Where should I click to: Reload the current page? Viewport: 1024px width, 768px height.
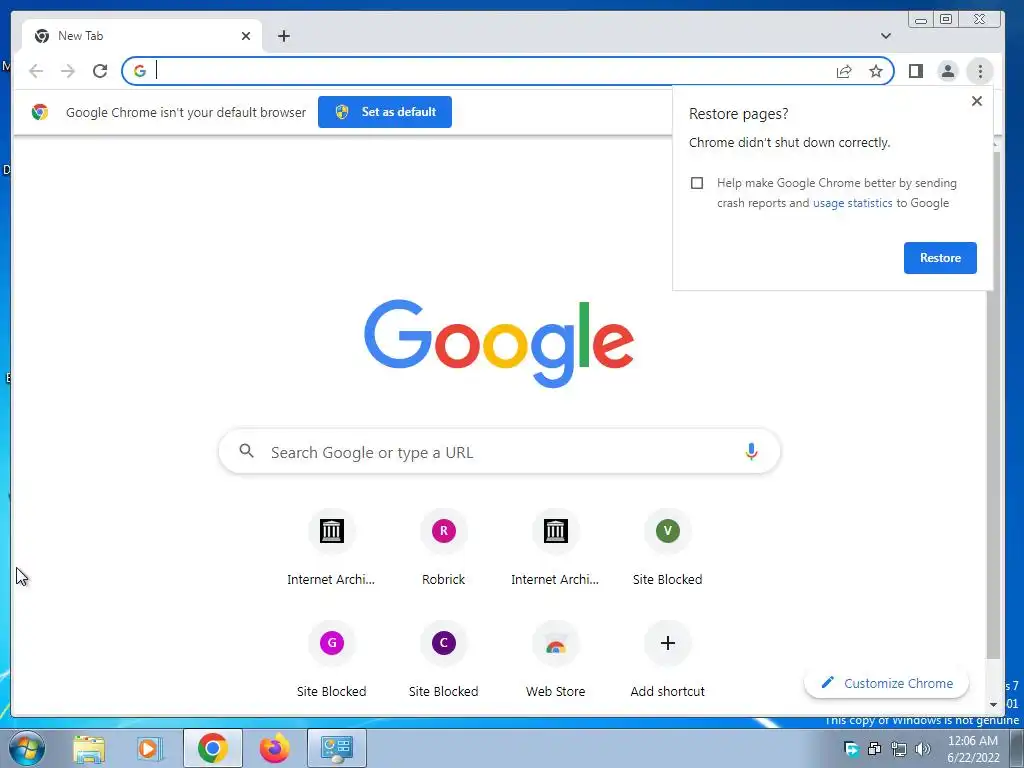[x=100, y=71]
